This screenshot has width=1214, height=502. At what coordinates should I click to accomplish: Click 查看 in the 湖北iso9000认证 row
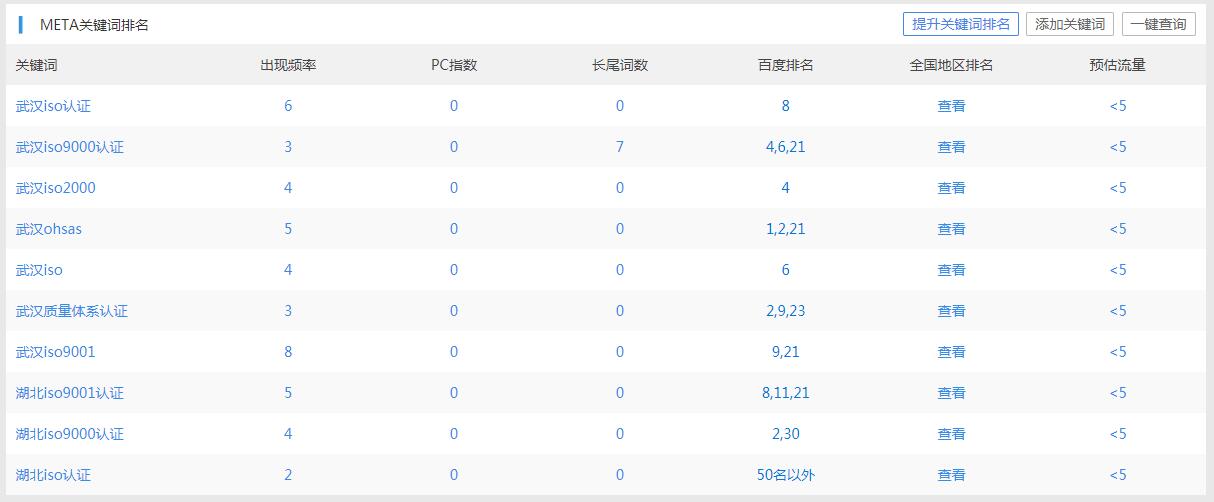pyautogui.click(x=951, y=434)
